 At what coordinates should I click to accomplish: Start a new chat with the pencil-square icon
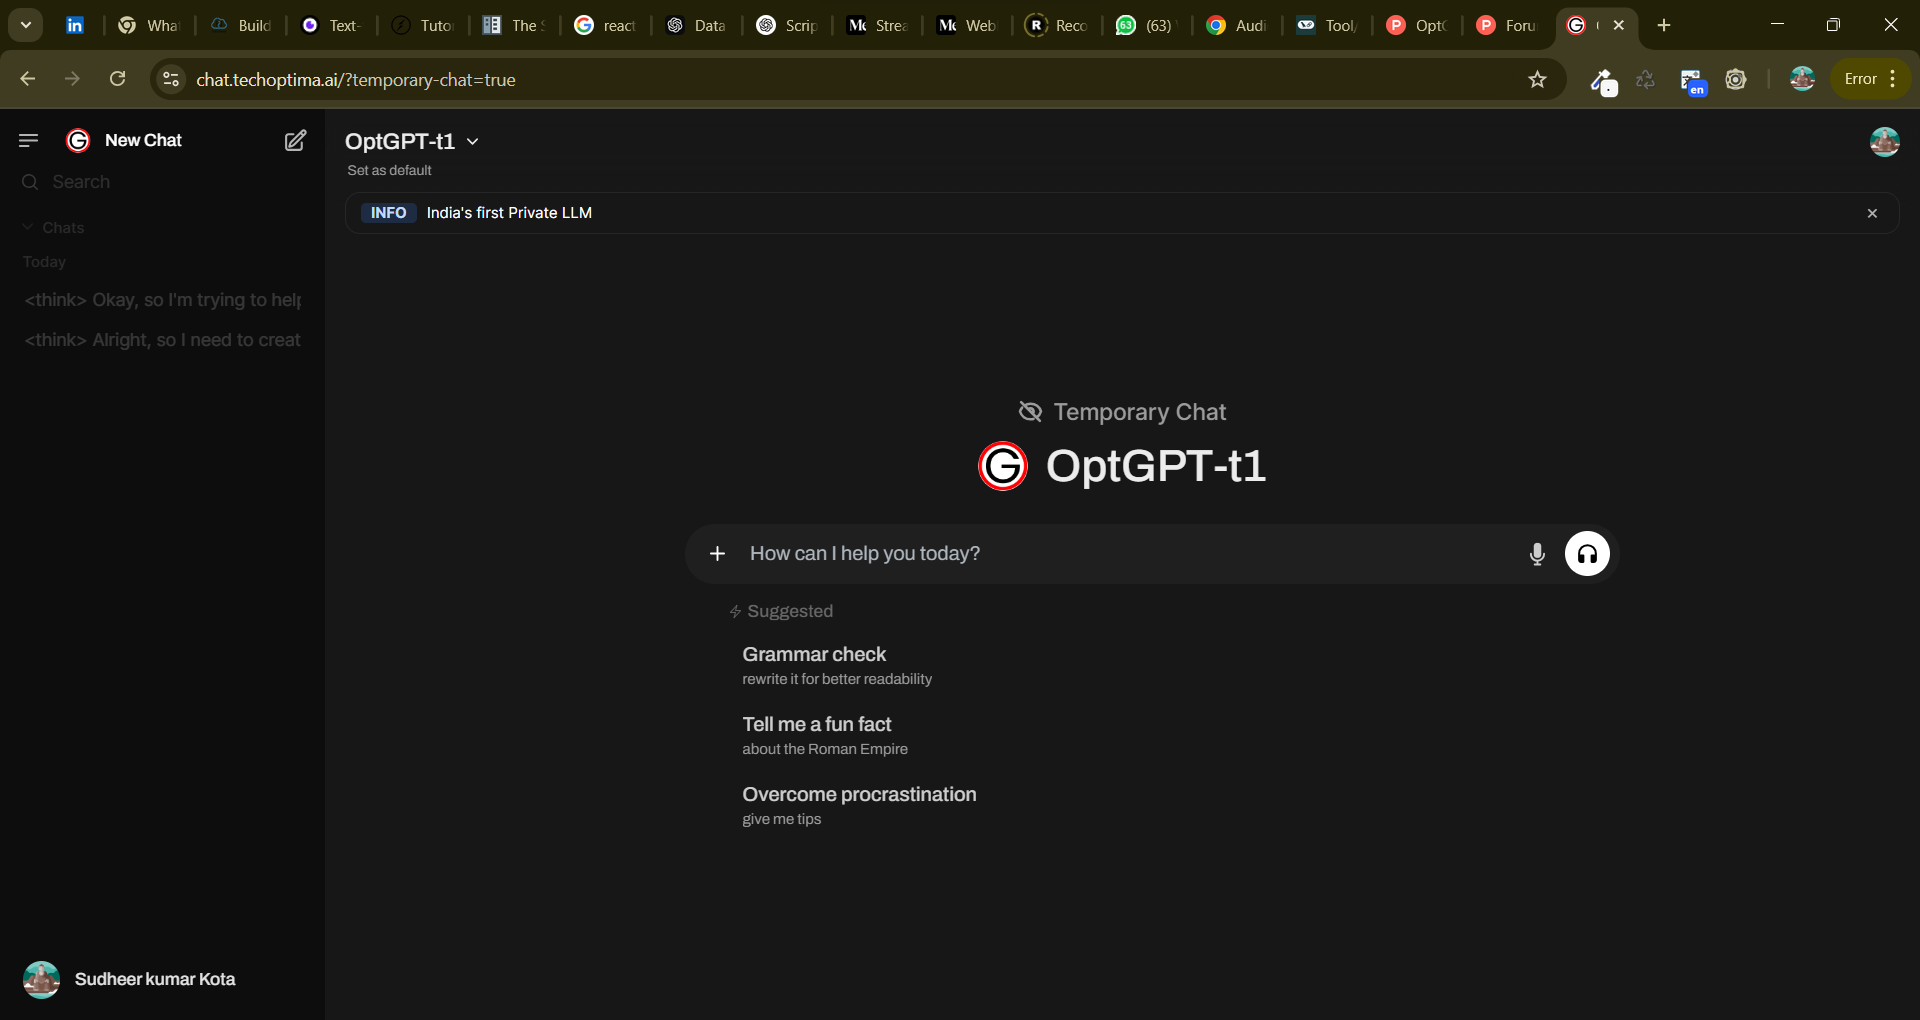pos(295,140)
